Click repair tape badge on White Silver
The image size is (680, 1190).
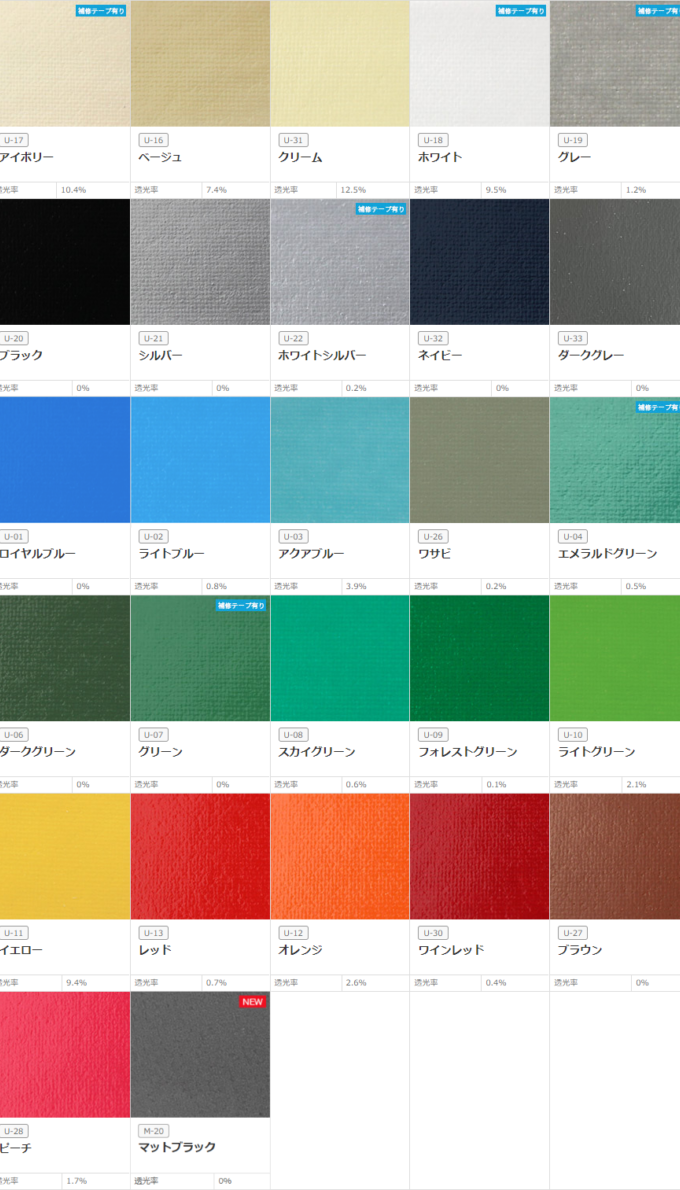(380, 209)
